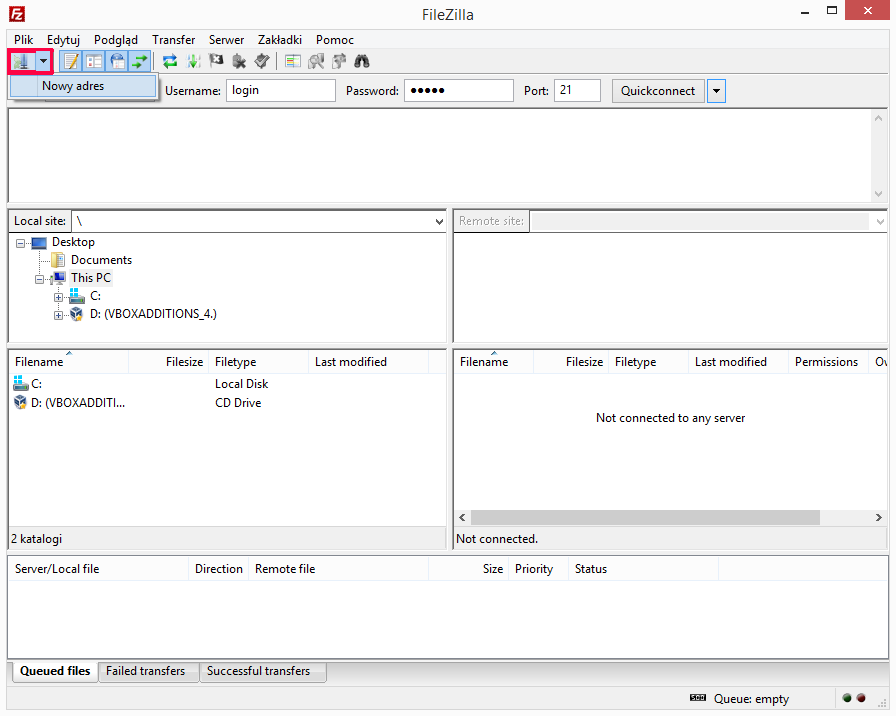Click message log scroll up arrow
Viewport: 896px width, 716px height.
pos(878,118)
